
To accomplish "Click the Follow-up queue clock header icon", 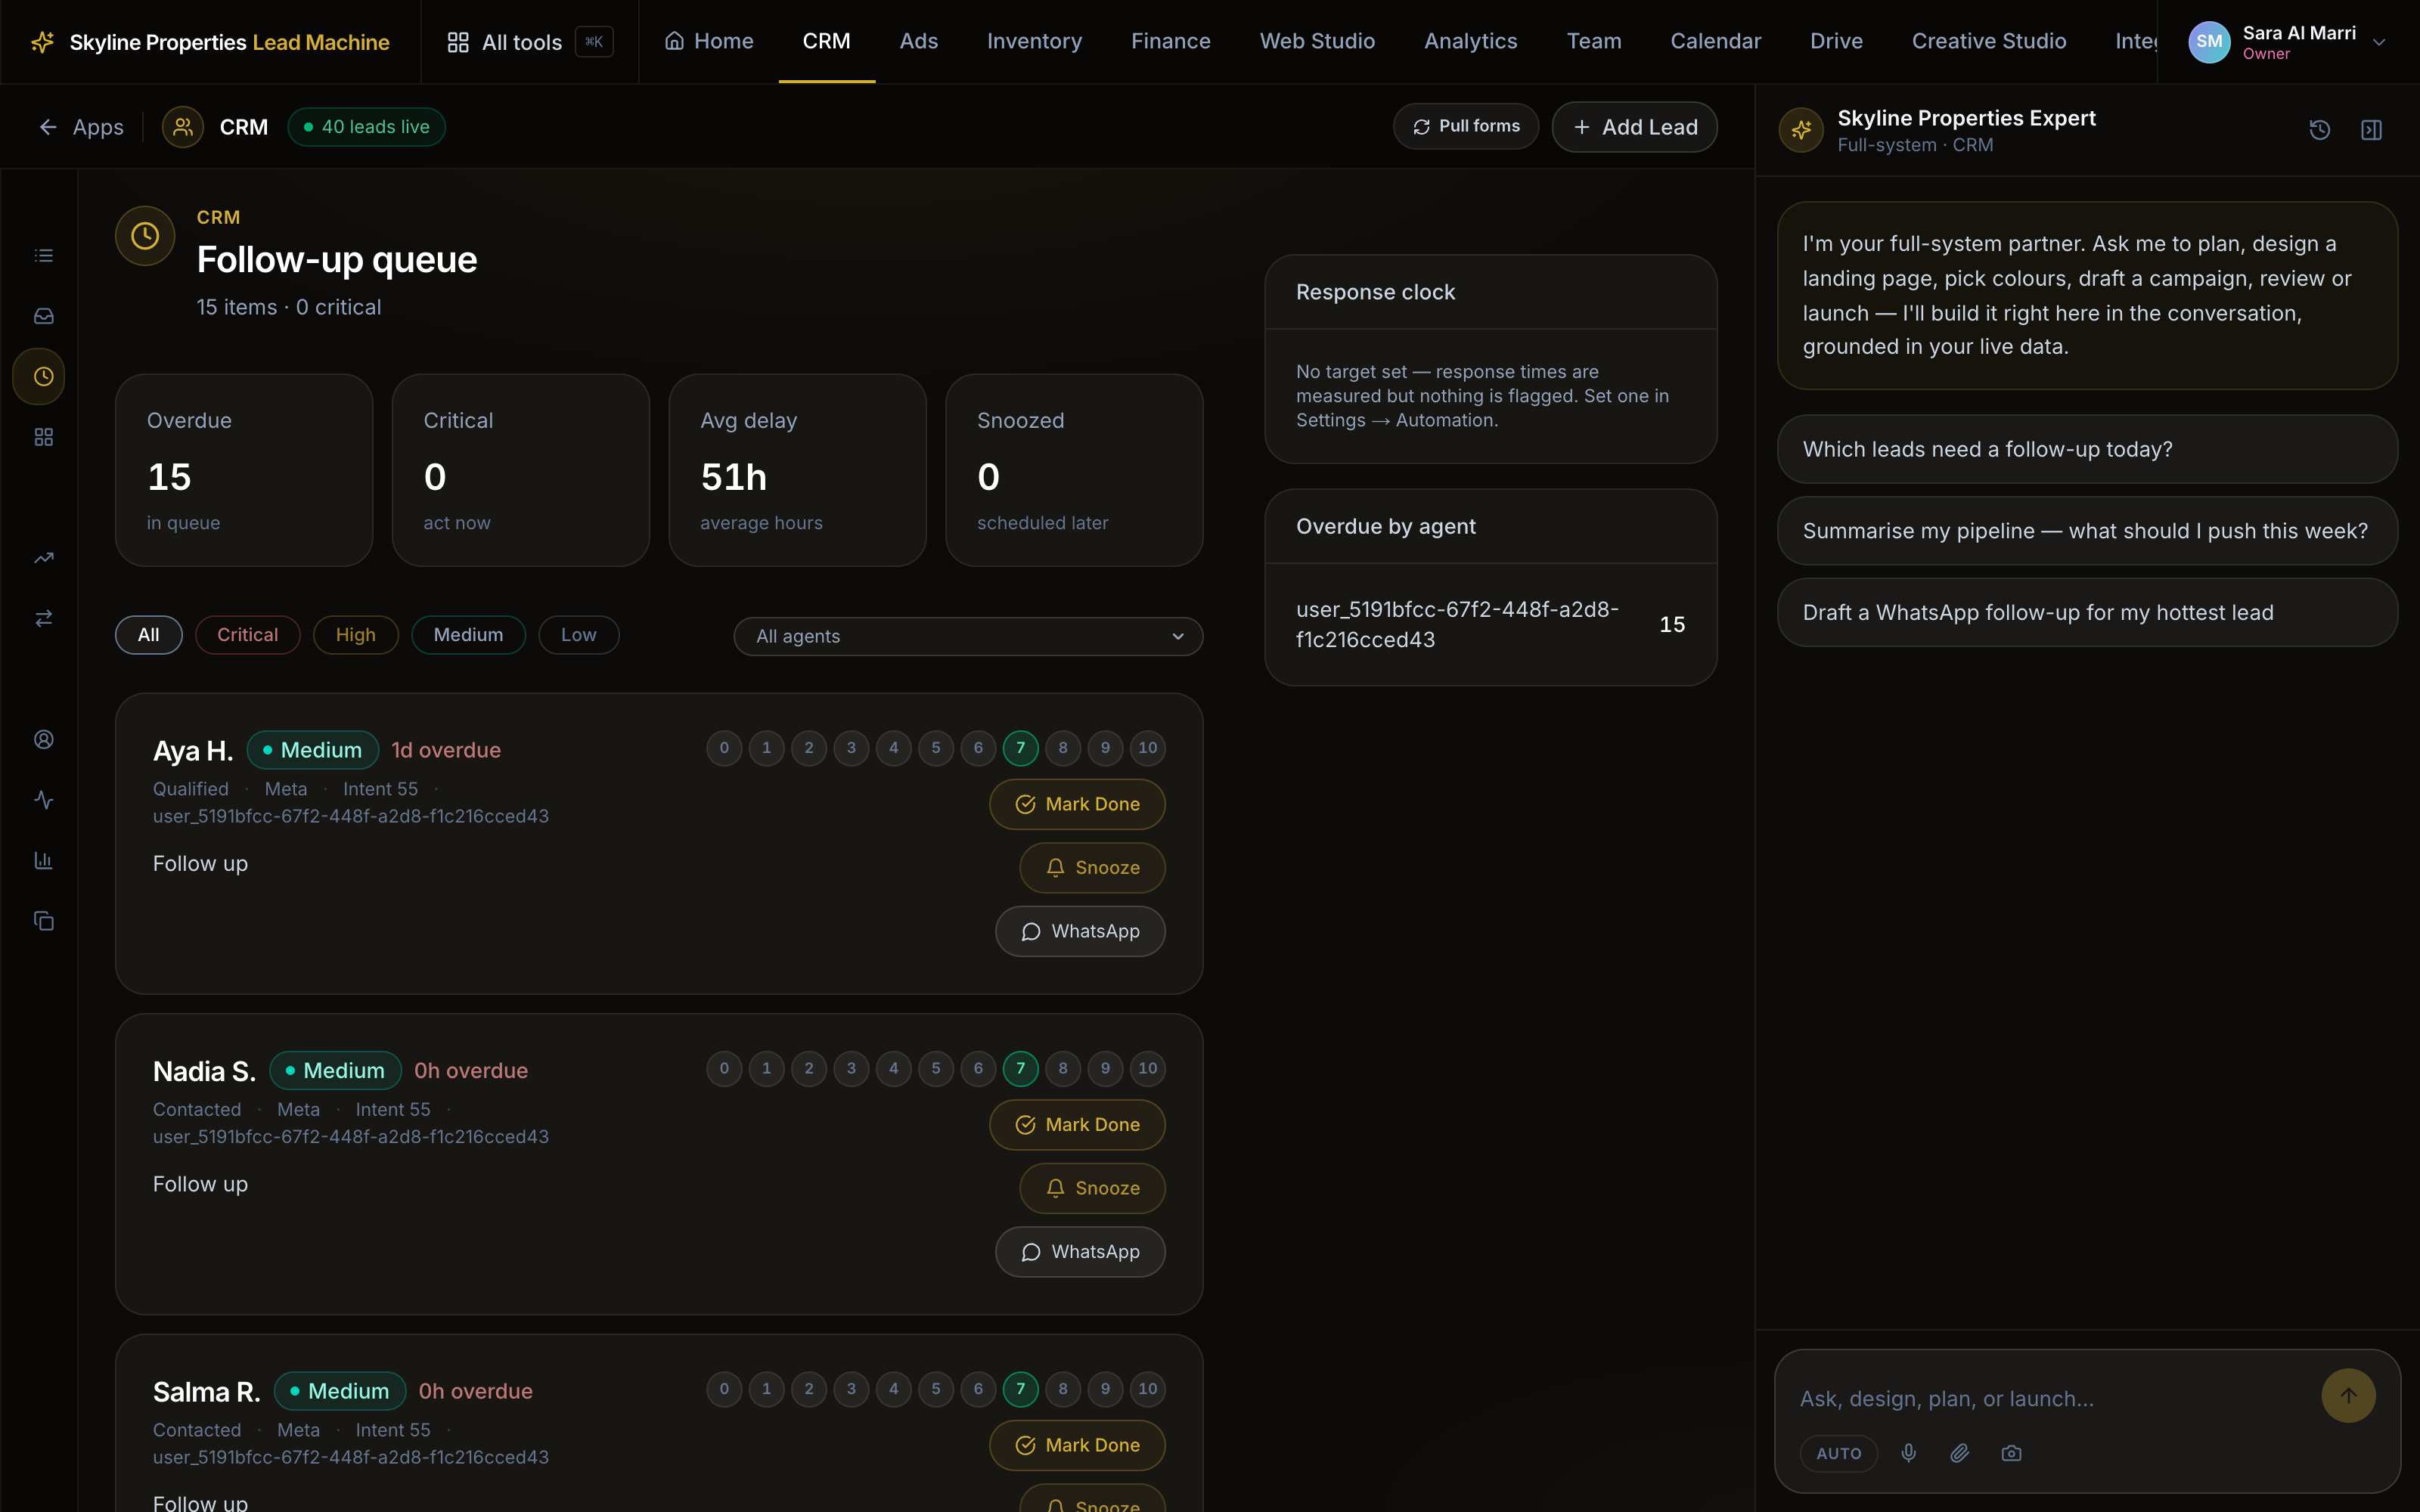I will point(145,236).
